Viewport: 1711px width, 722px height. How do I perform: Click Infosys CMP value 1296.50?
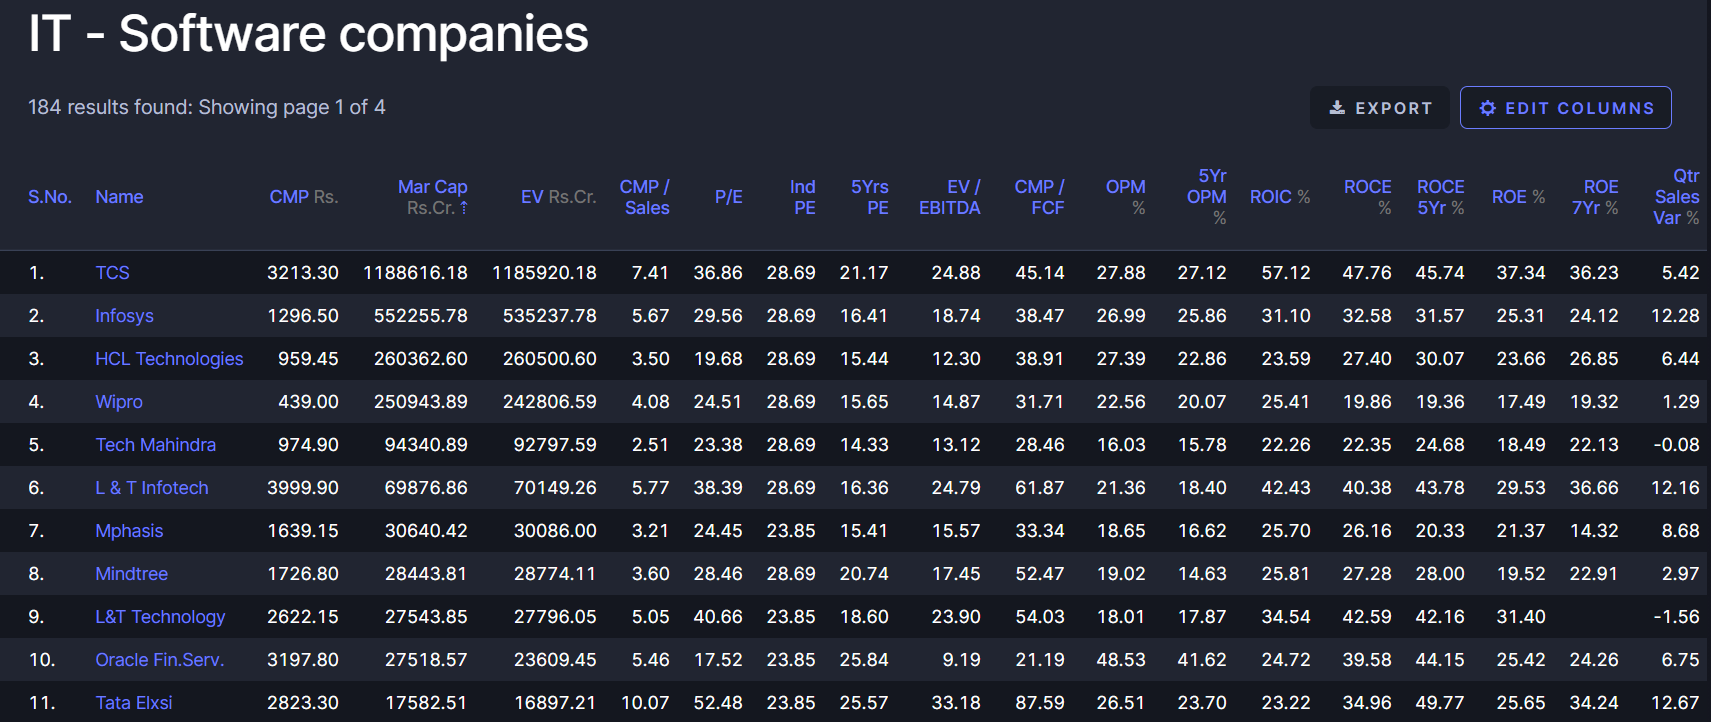(303, 316)
